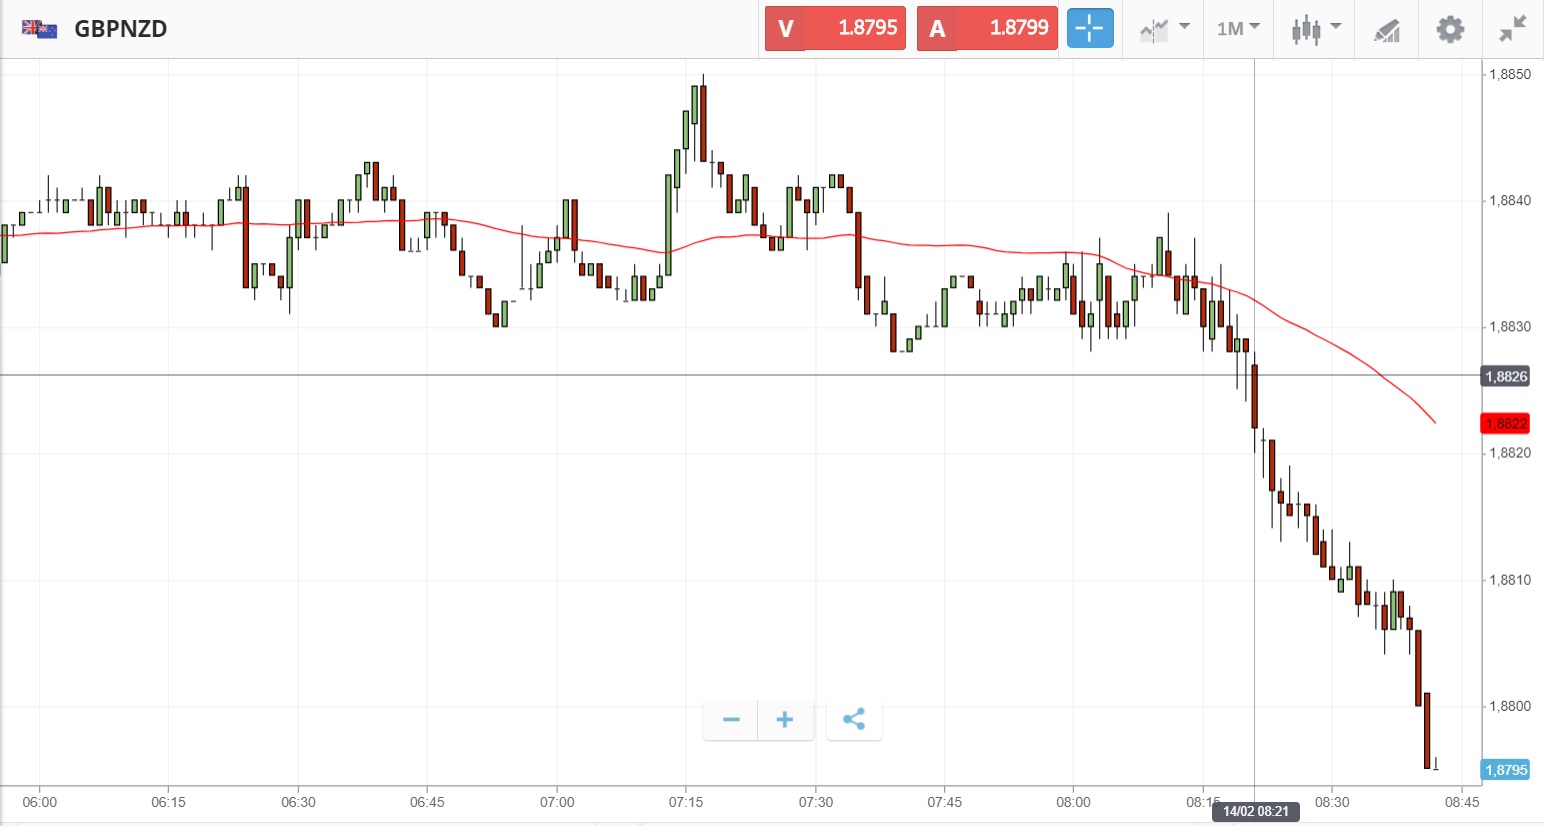Click the 14/02 08:21 crosshair time label
This screenshot has height=826, width=1544.
click(x=1256, y=811)
